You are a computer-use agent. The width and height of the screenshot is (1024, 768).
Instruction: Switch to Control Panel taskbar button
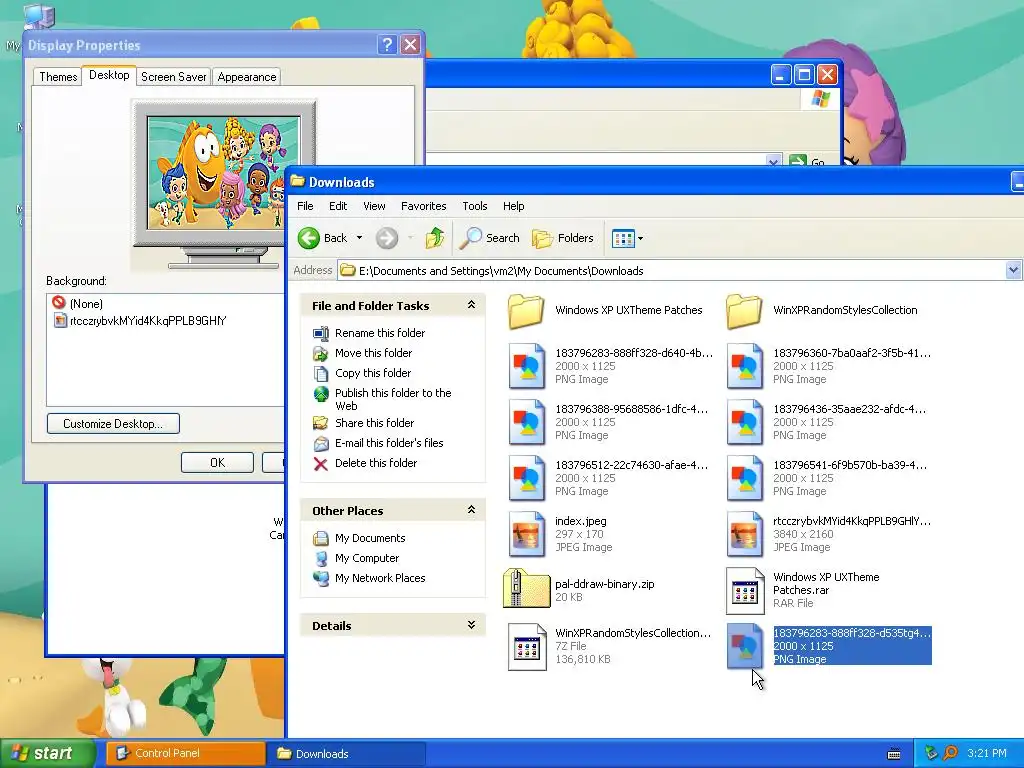pyautogui.click(x=185, y=753)
